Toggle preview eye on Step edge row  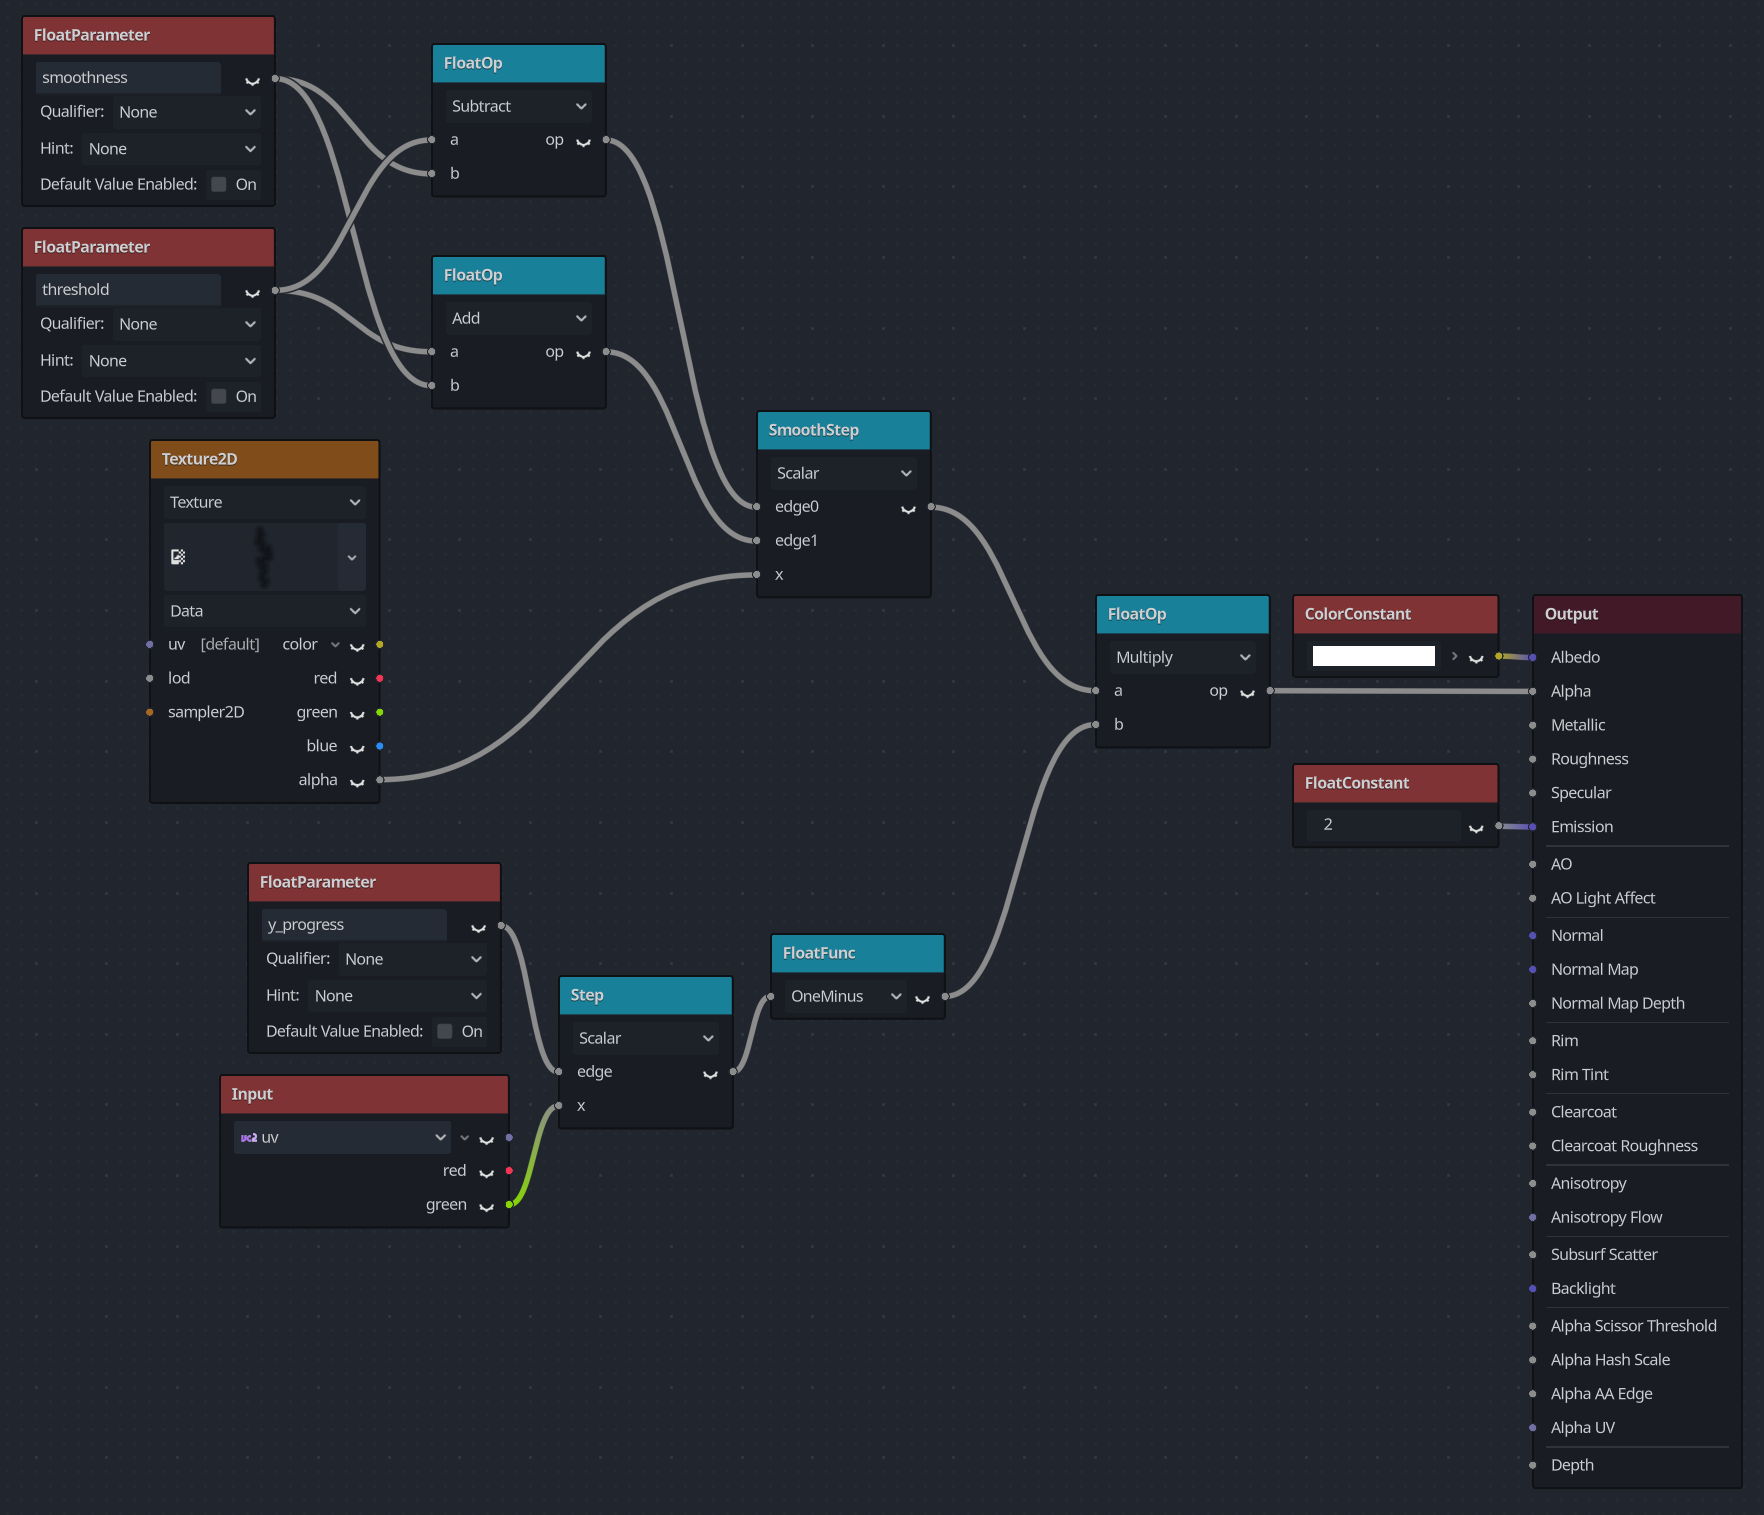[x=710, y=1073]
